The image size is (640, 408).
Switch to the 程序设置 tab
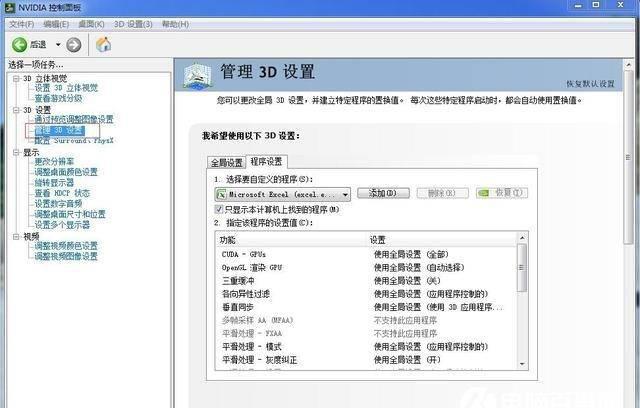(x=266, y=162)
